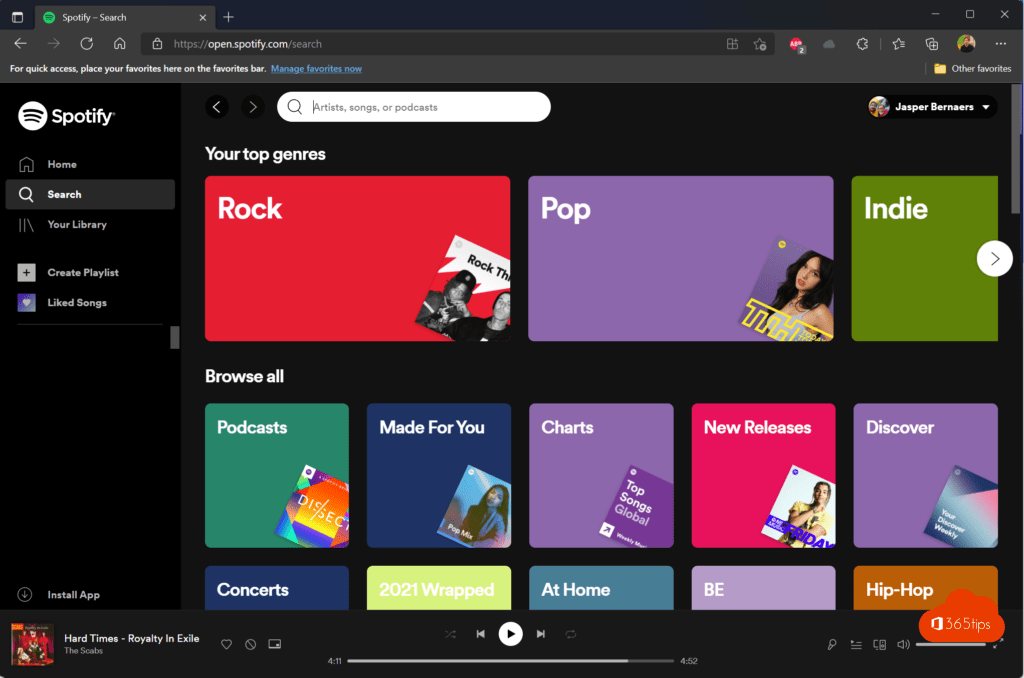The height and width of the screenshot is (678, 1024).
Task: Click the Spotify logo
Action: tap(66, 115)
